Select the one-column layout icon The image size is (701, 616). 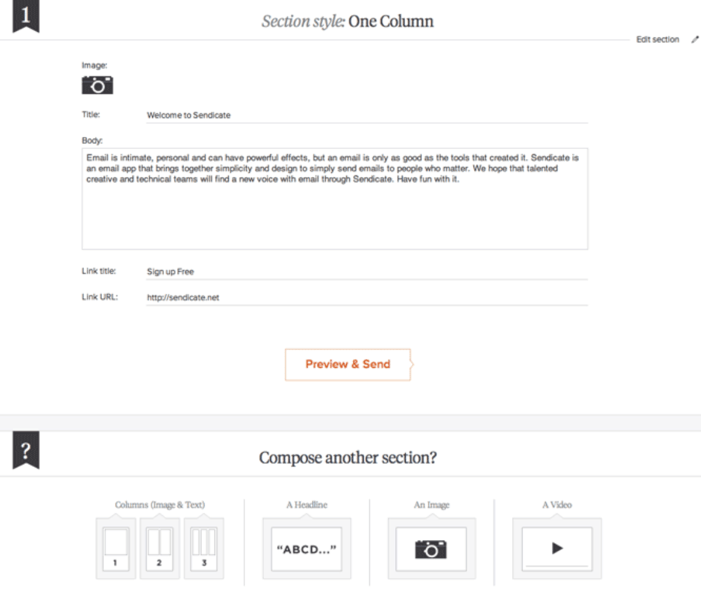pos(116,548)
